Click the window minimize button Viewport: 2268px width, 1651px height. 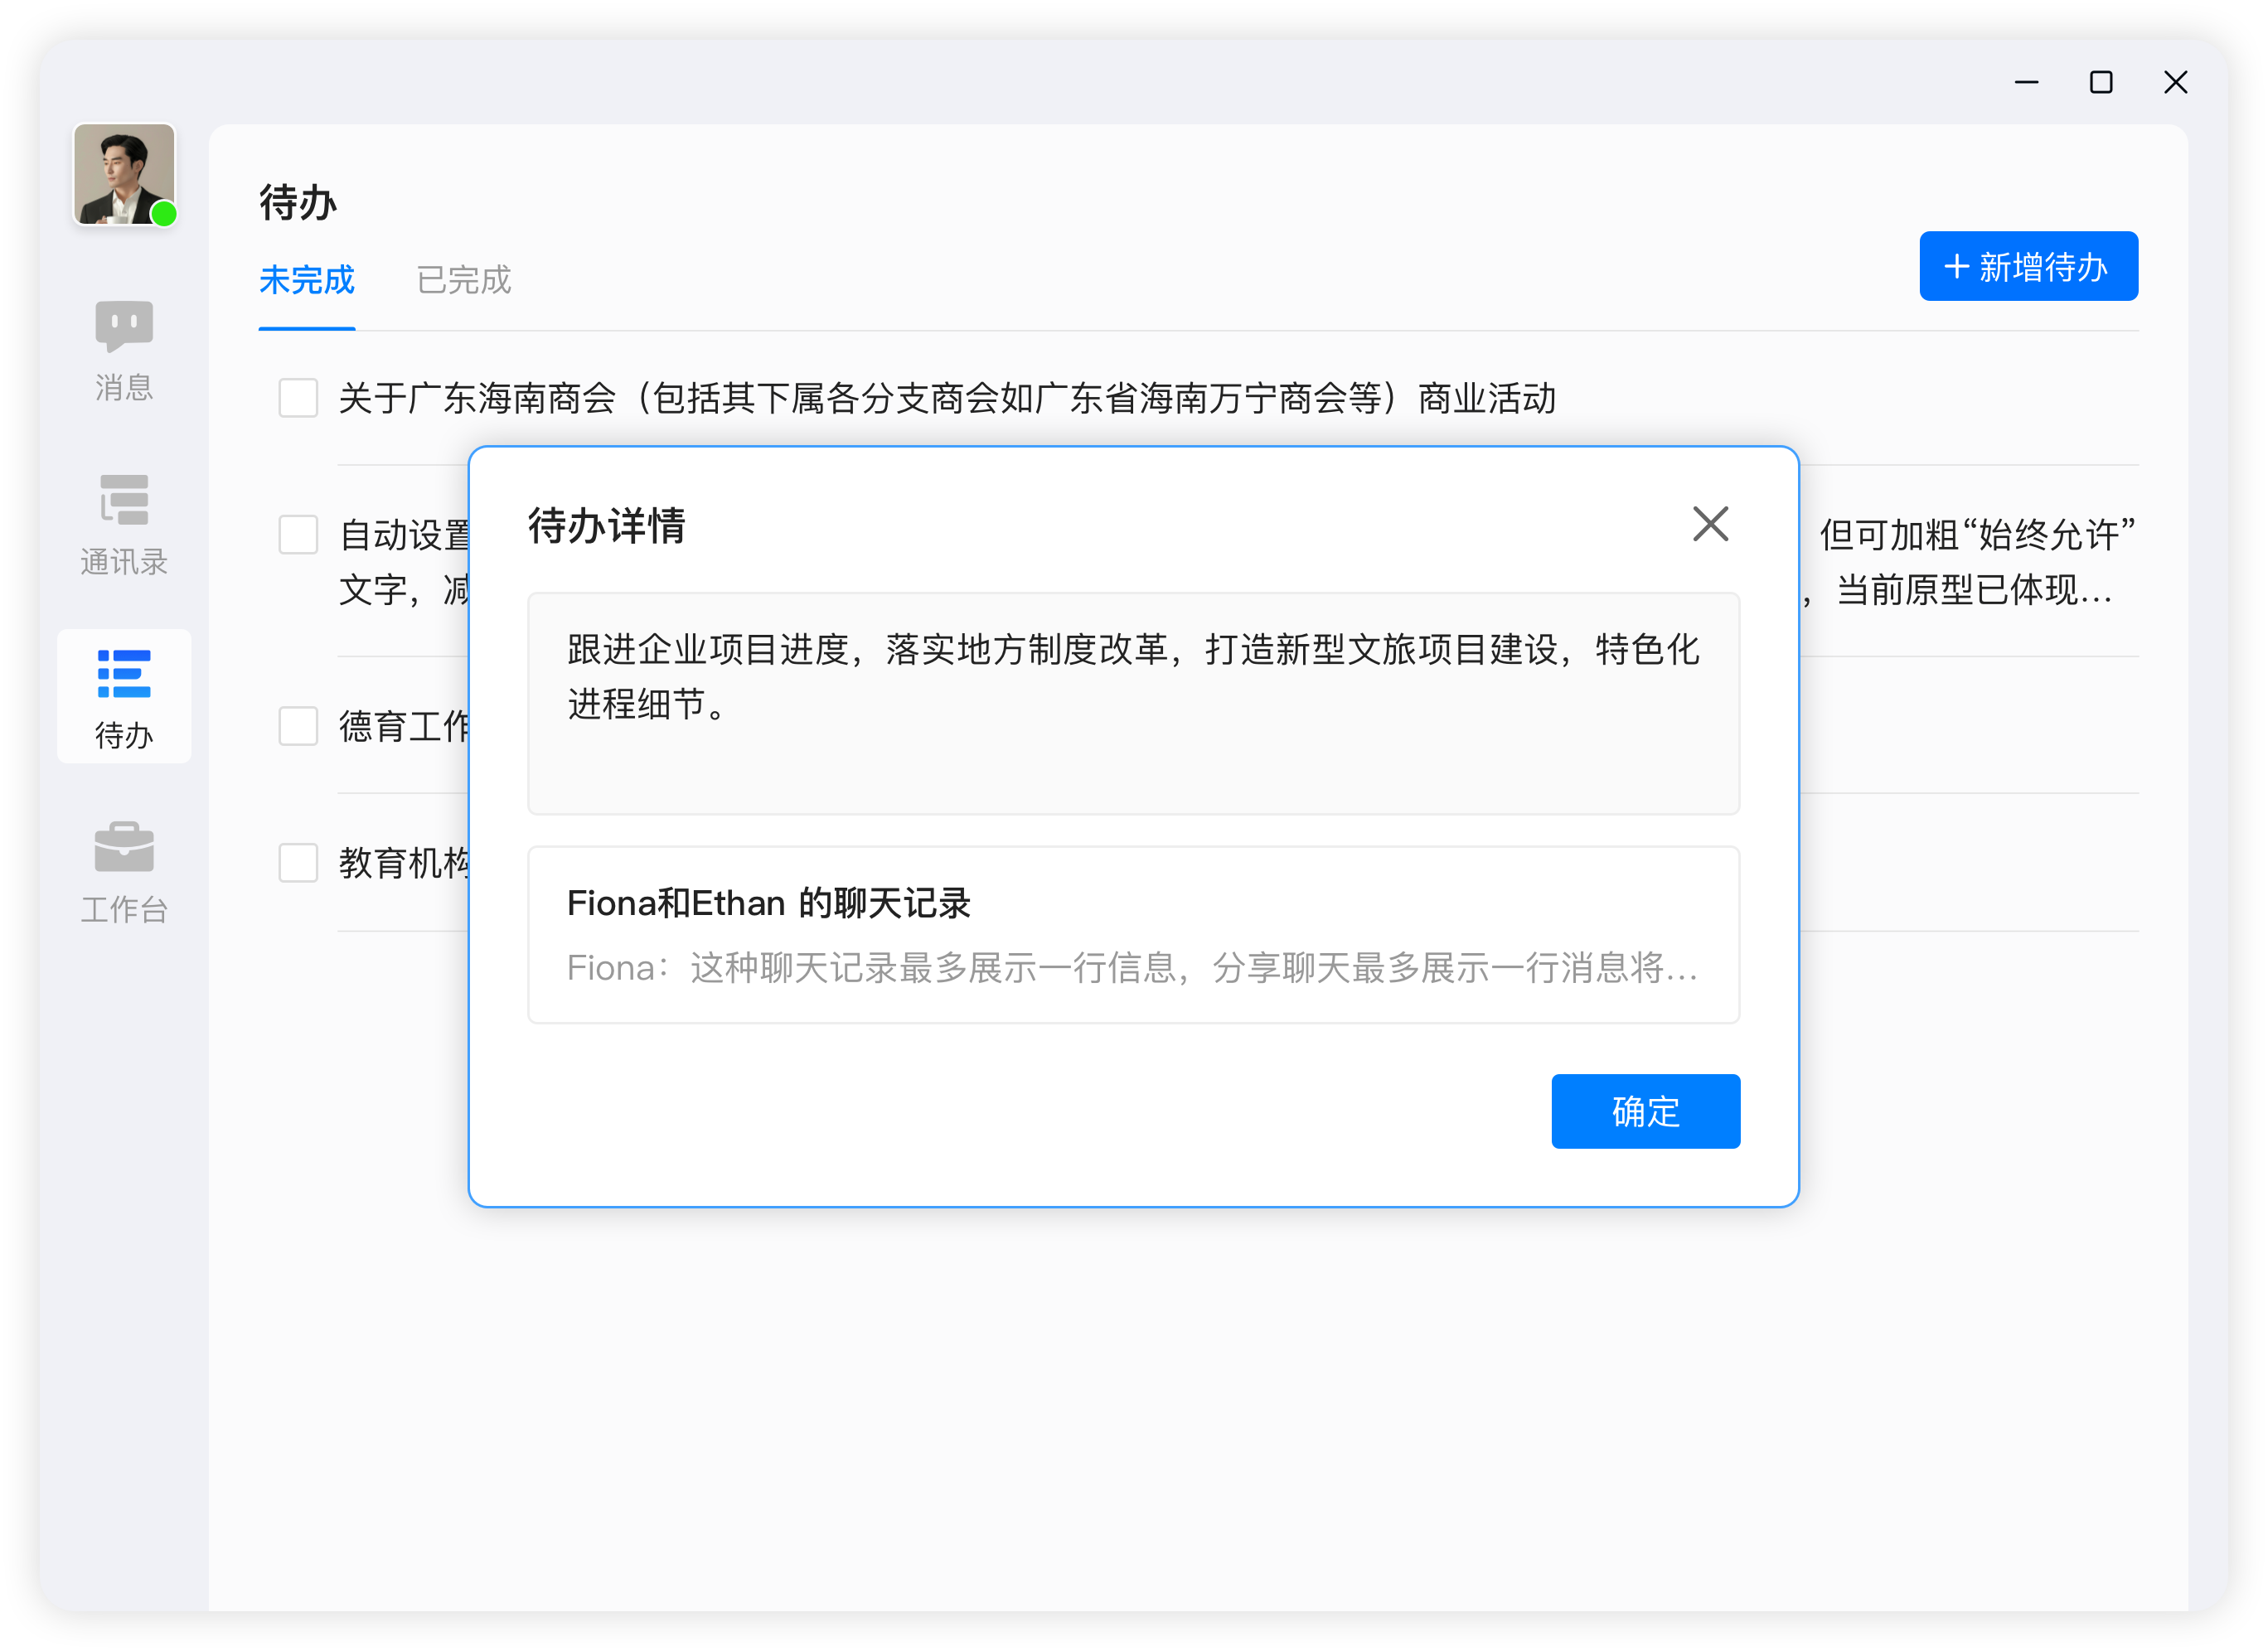(x=2026, y=82)
